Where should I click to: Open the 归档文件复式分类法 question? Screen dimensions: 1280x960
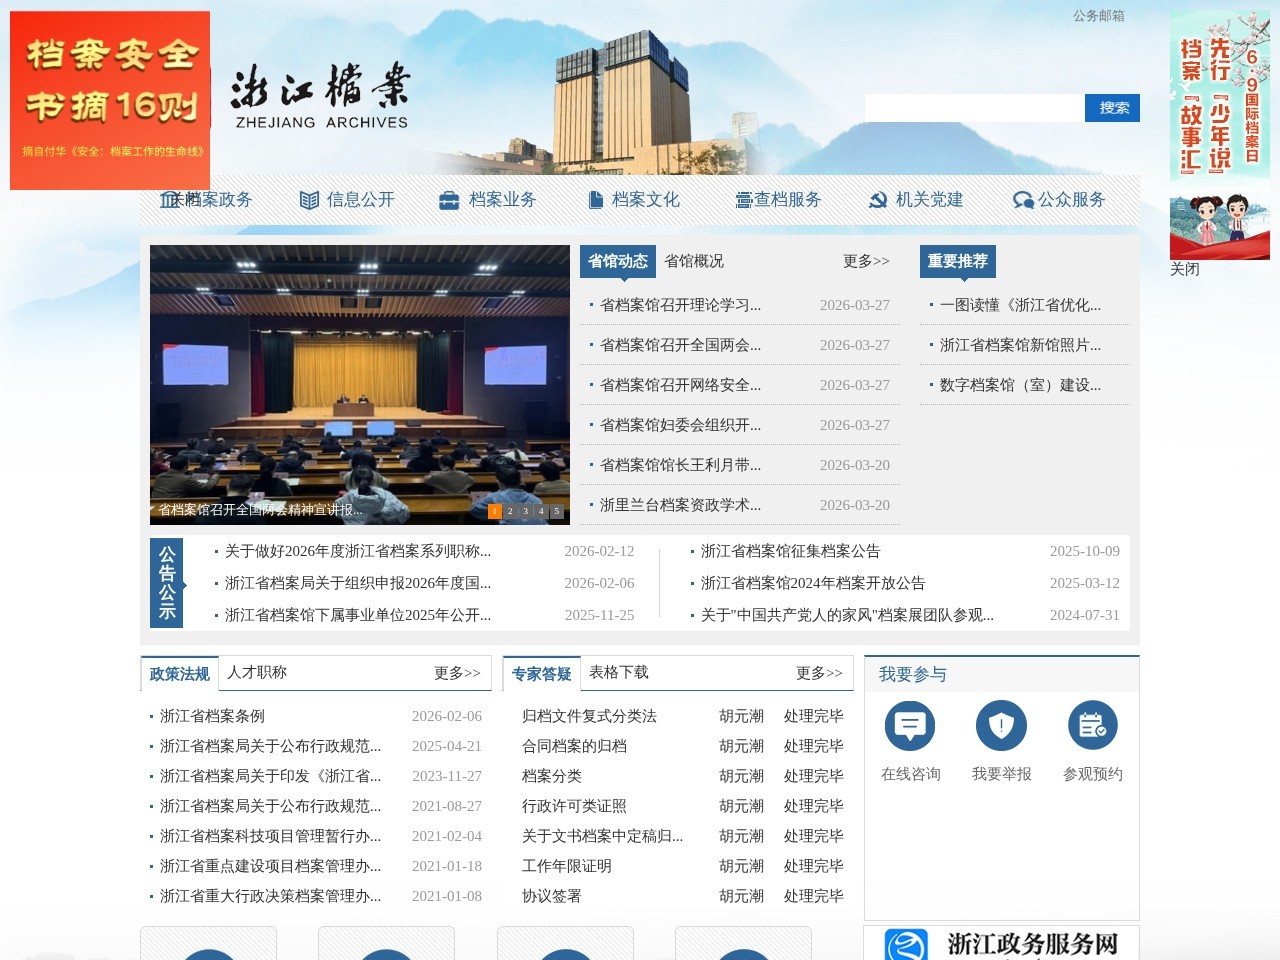[x=589, y=716]
